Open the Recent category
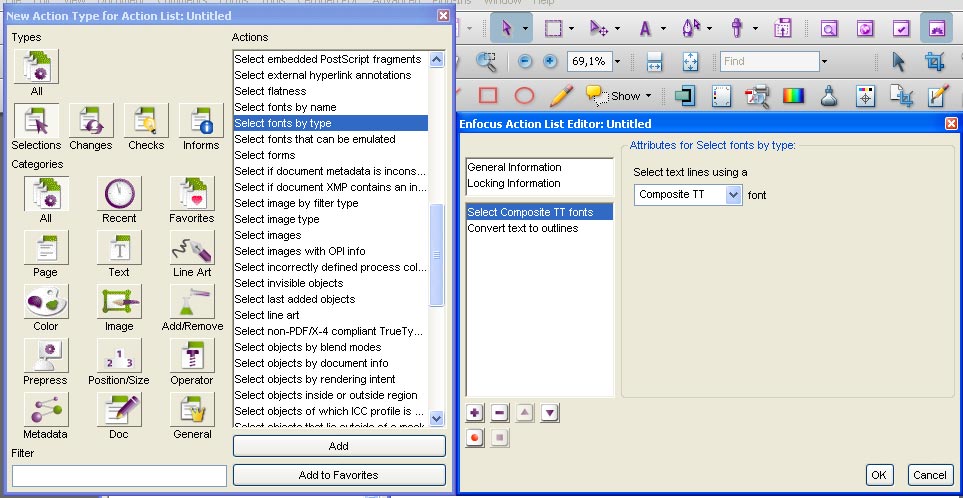963x498 pixels. 119,194
